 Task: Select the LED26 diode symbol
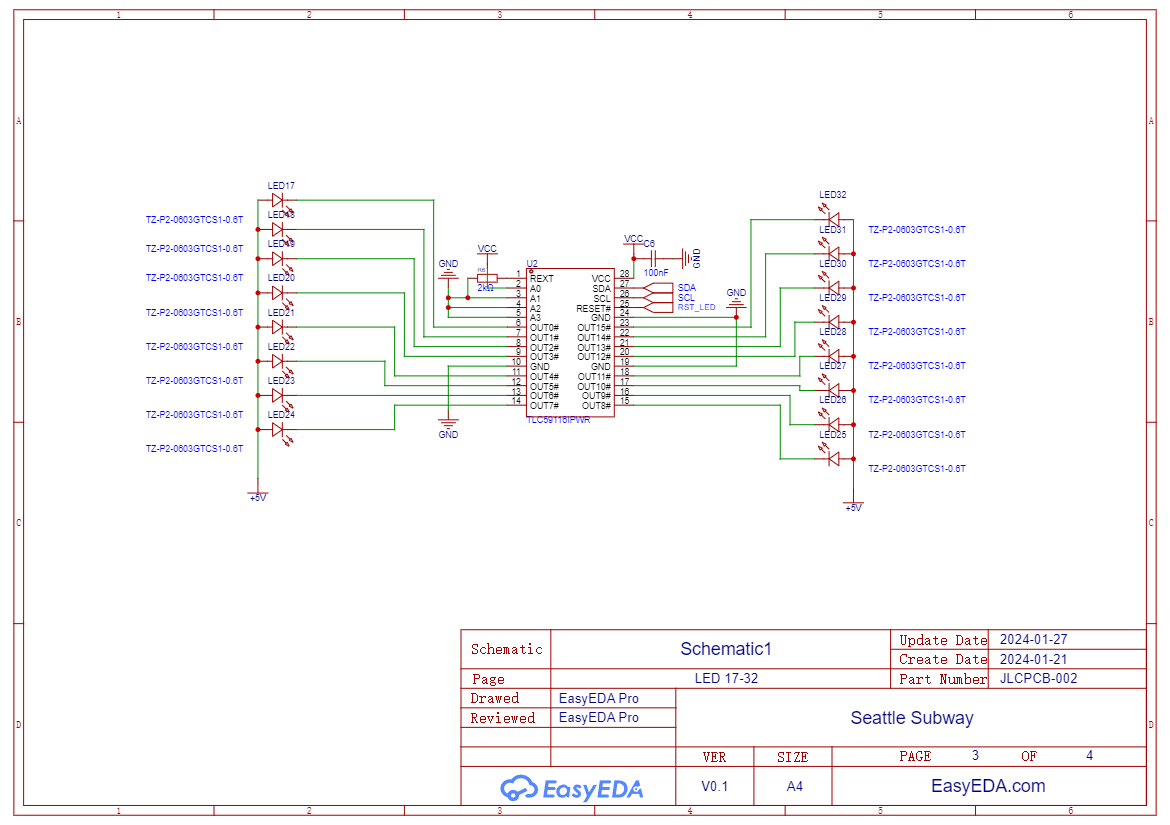tap(833, 424)
